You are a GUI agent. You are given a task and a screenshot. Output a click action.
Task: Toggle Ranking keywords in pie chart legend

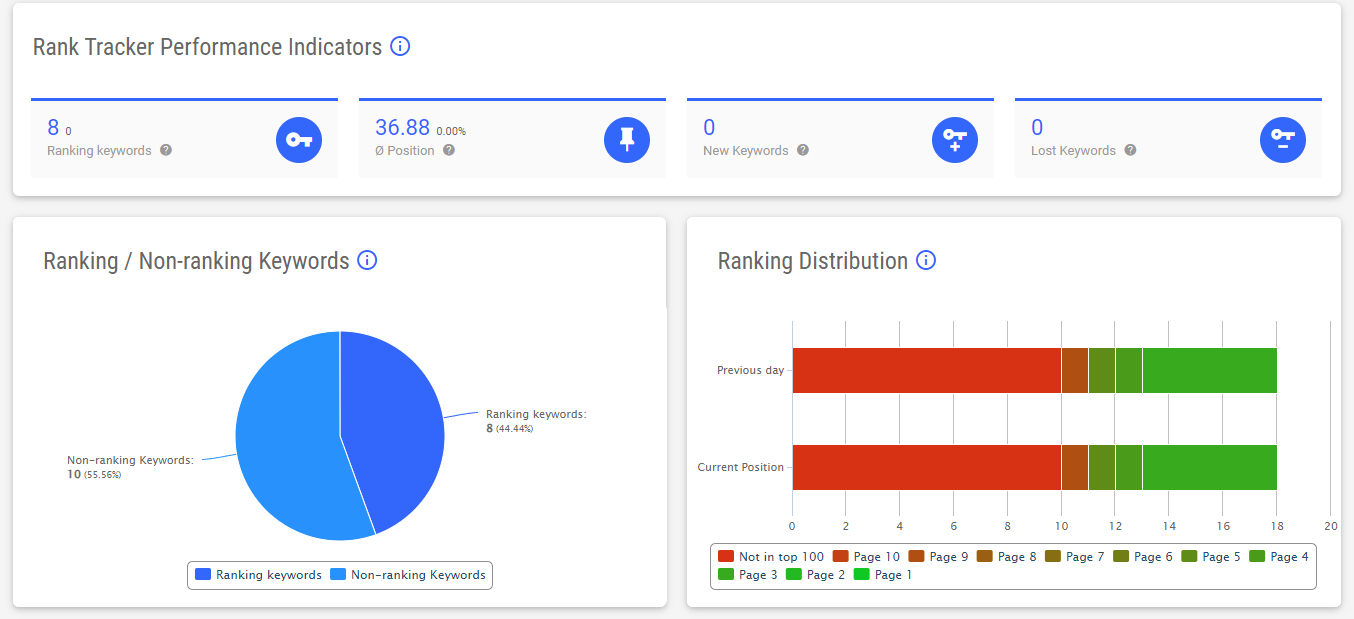pyautogui.click(x=258, y=575)
